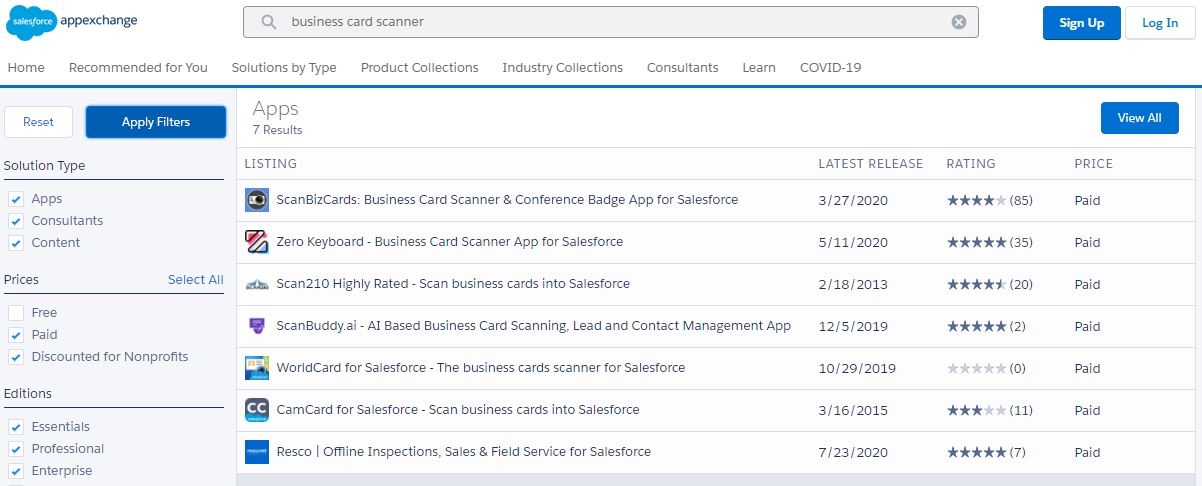
Task: Click the View All button
Action: coord(1139,118)
